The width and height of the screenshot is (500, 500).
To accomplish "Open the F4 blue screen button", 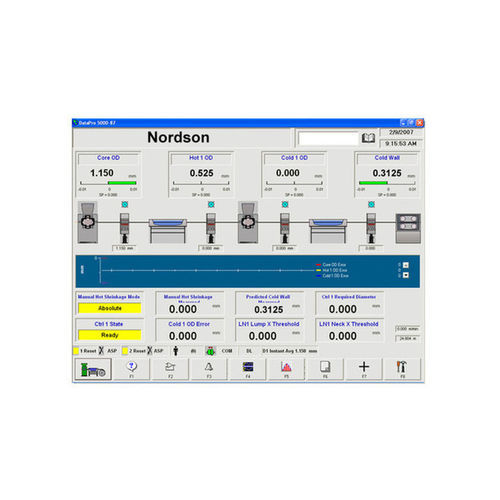I will pyautogui.click(x=248, y=369).
